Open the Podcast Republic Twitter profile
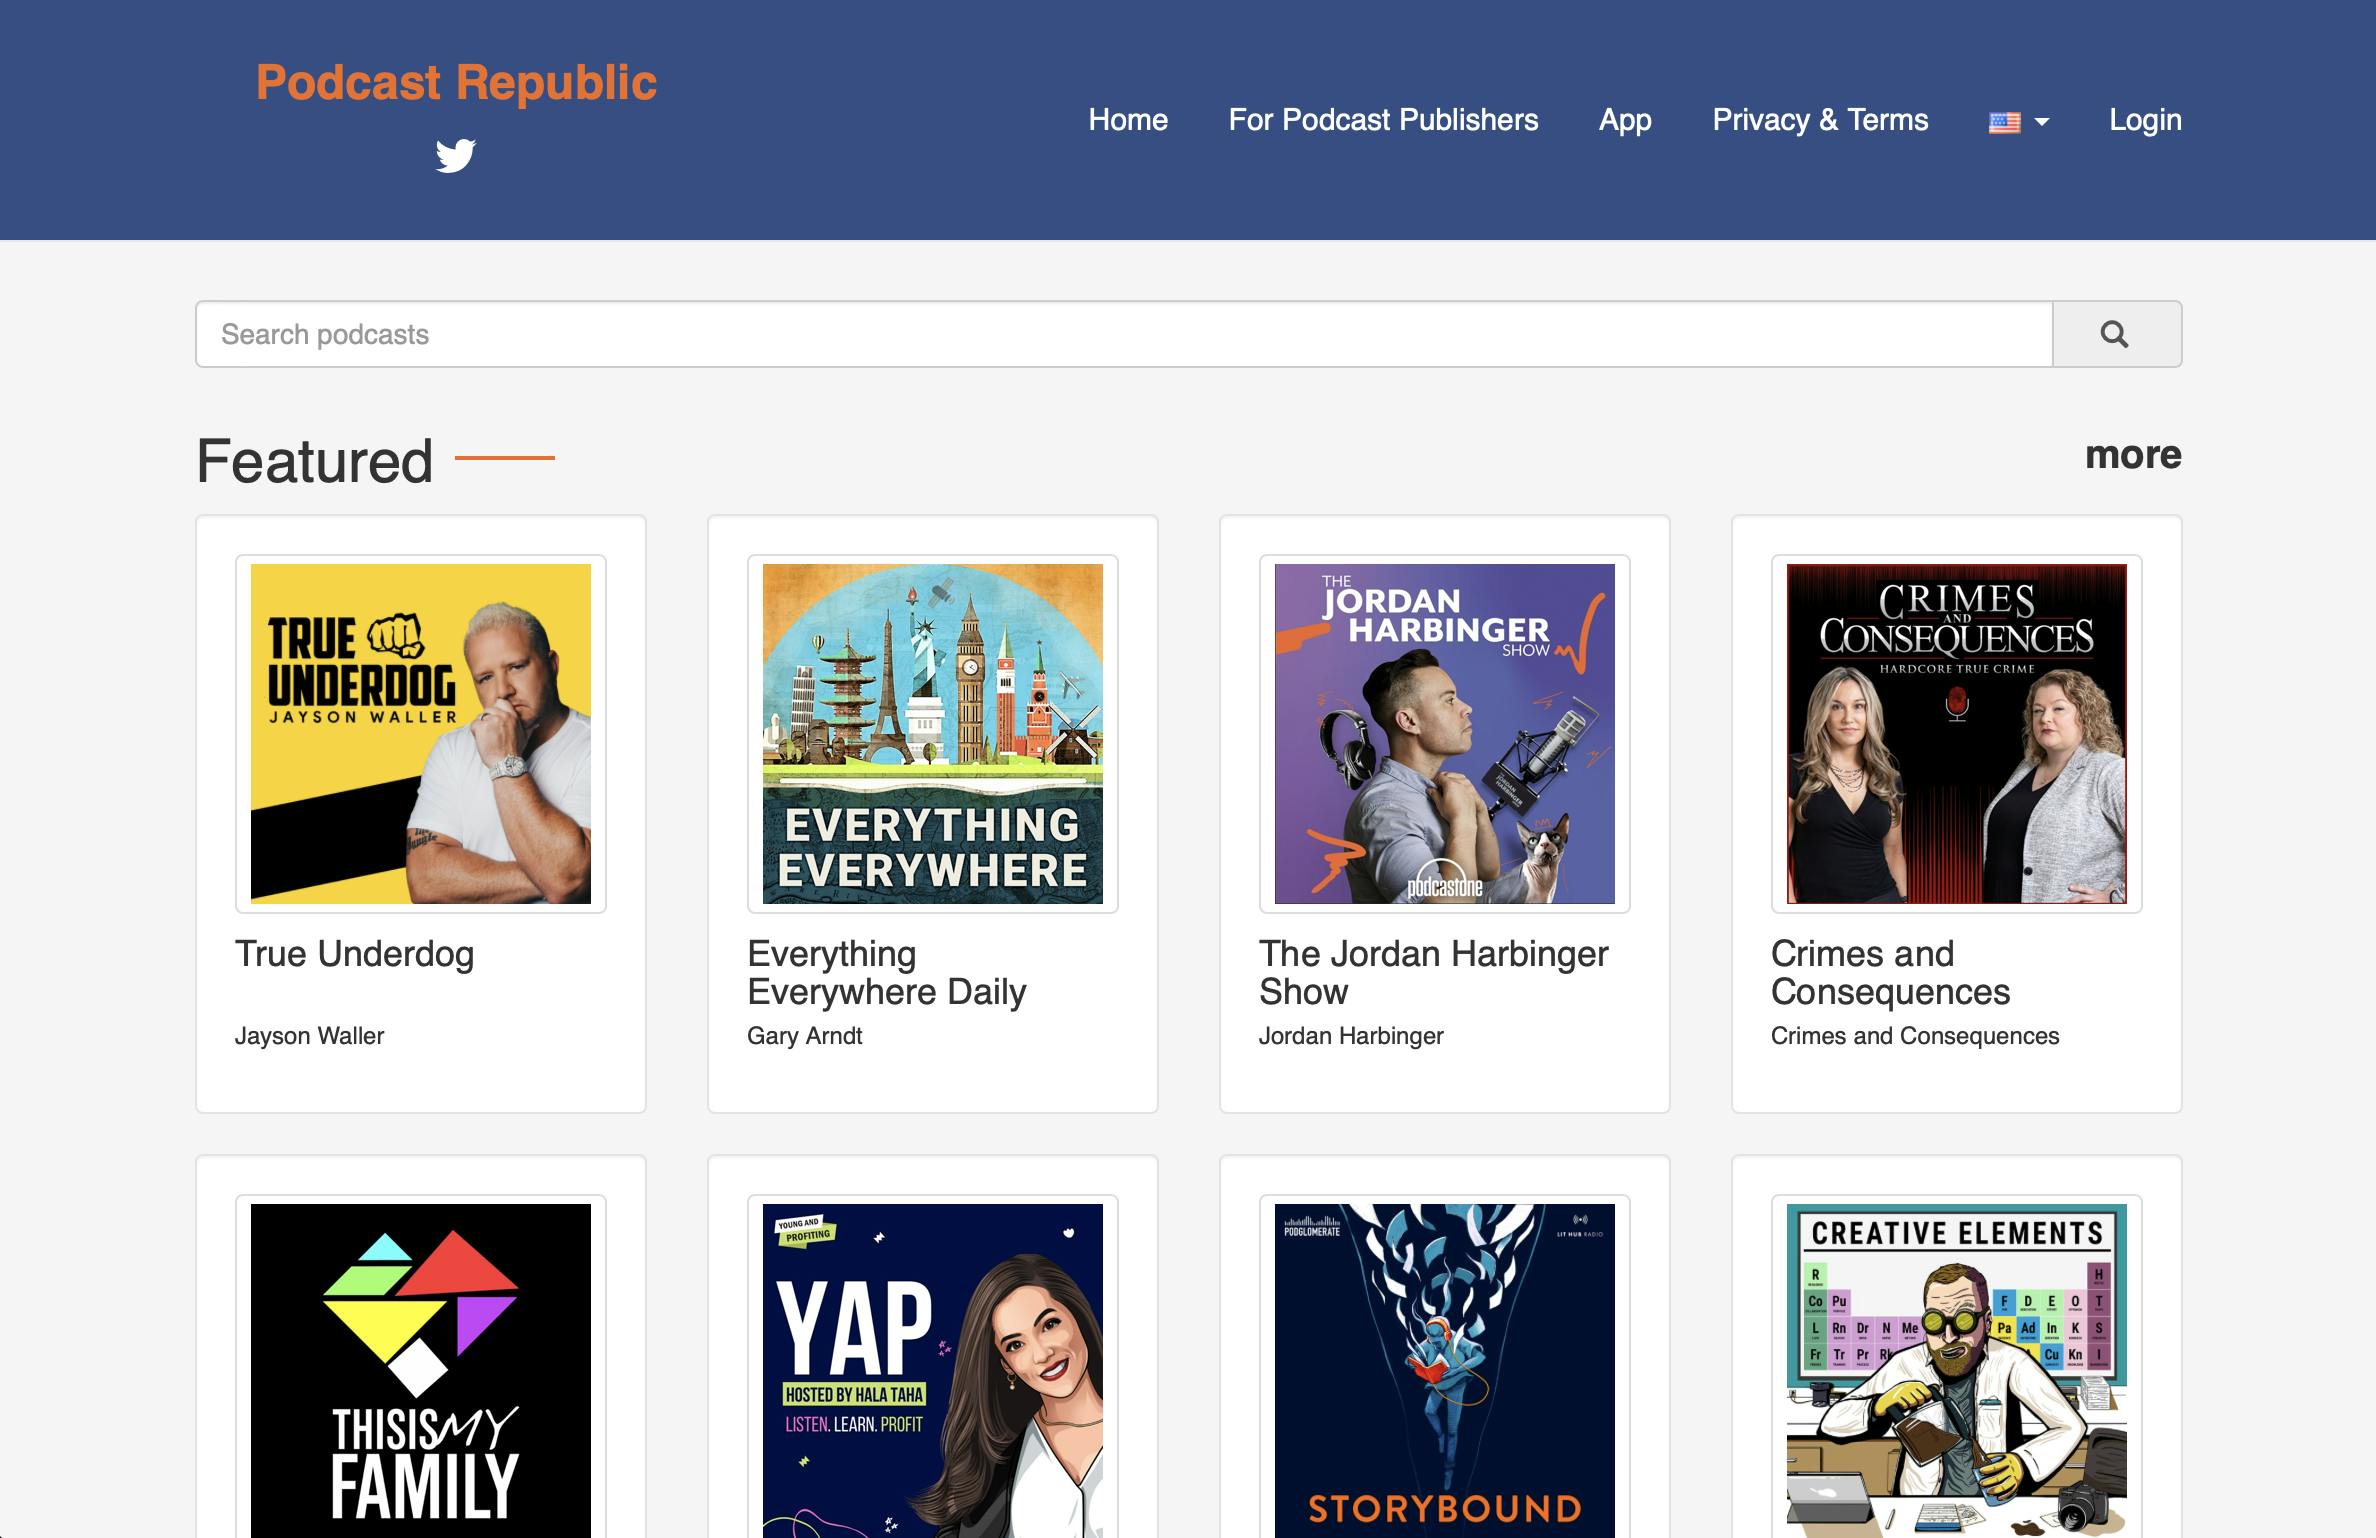This screenshot has height=1538, width=2376. coord(458,156)
